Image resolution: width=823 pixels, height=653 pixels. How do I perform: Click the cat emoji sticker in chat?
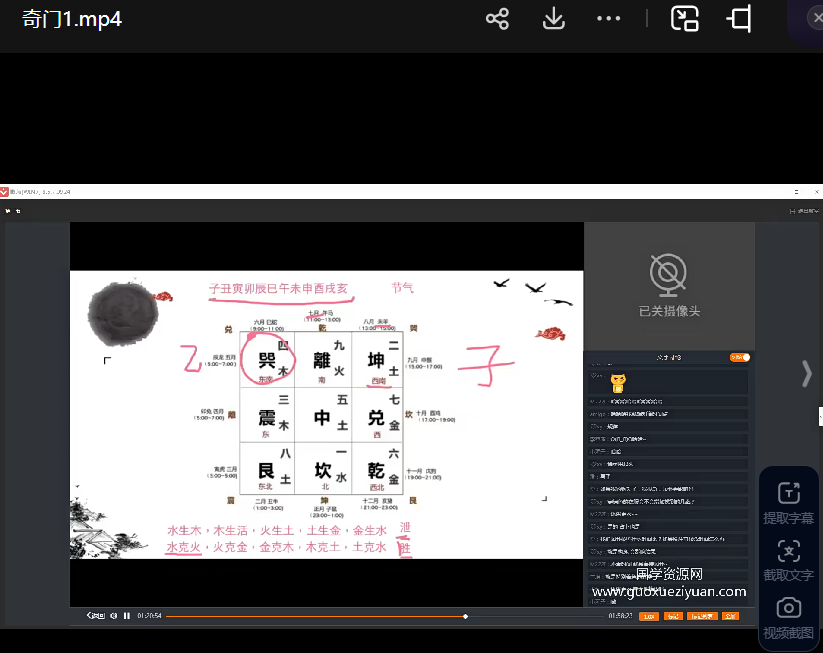tap(619, 381)
